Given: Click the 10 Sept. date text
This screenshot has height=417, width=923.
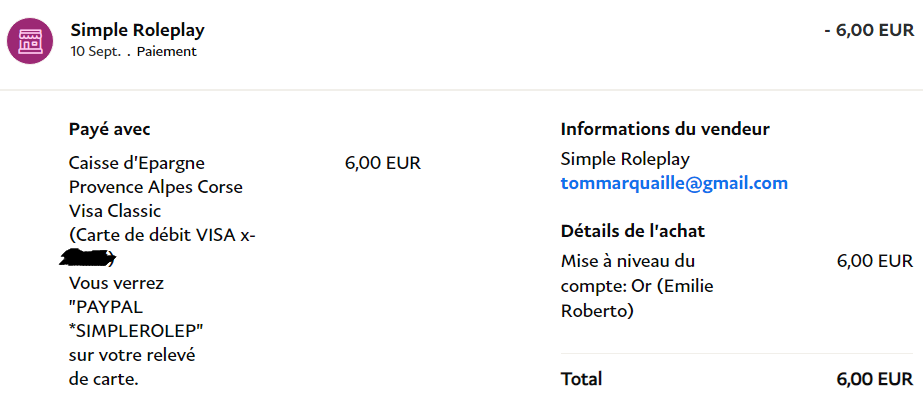Looking at the screenshot, I should (x=95, y=52).
